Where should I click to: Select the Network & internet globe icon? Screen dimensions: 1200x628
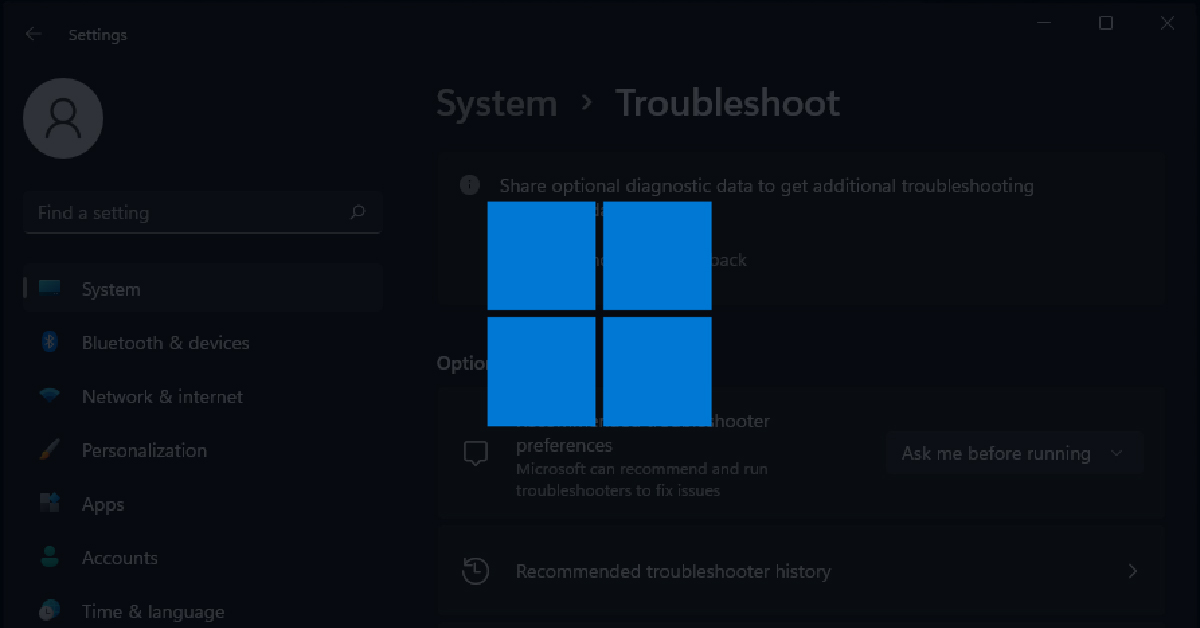tap(49, 396)
